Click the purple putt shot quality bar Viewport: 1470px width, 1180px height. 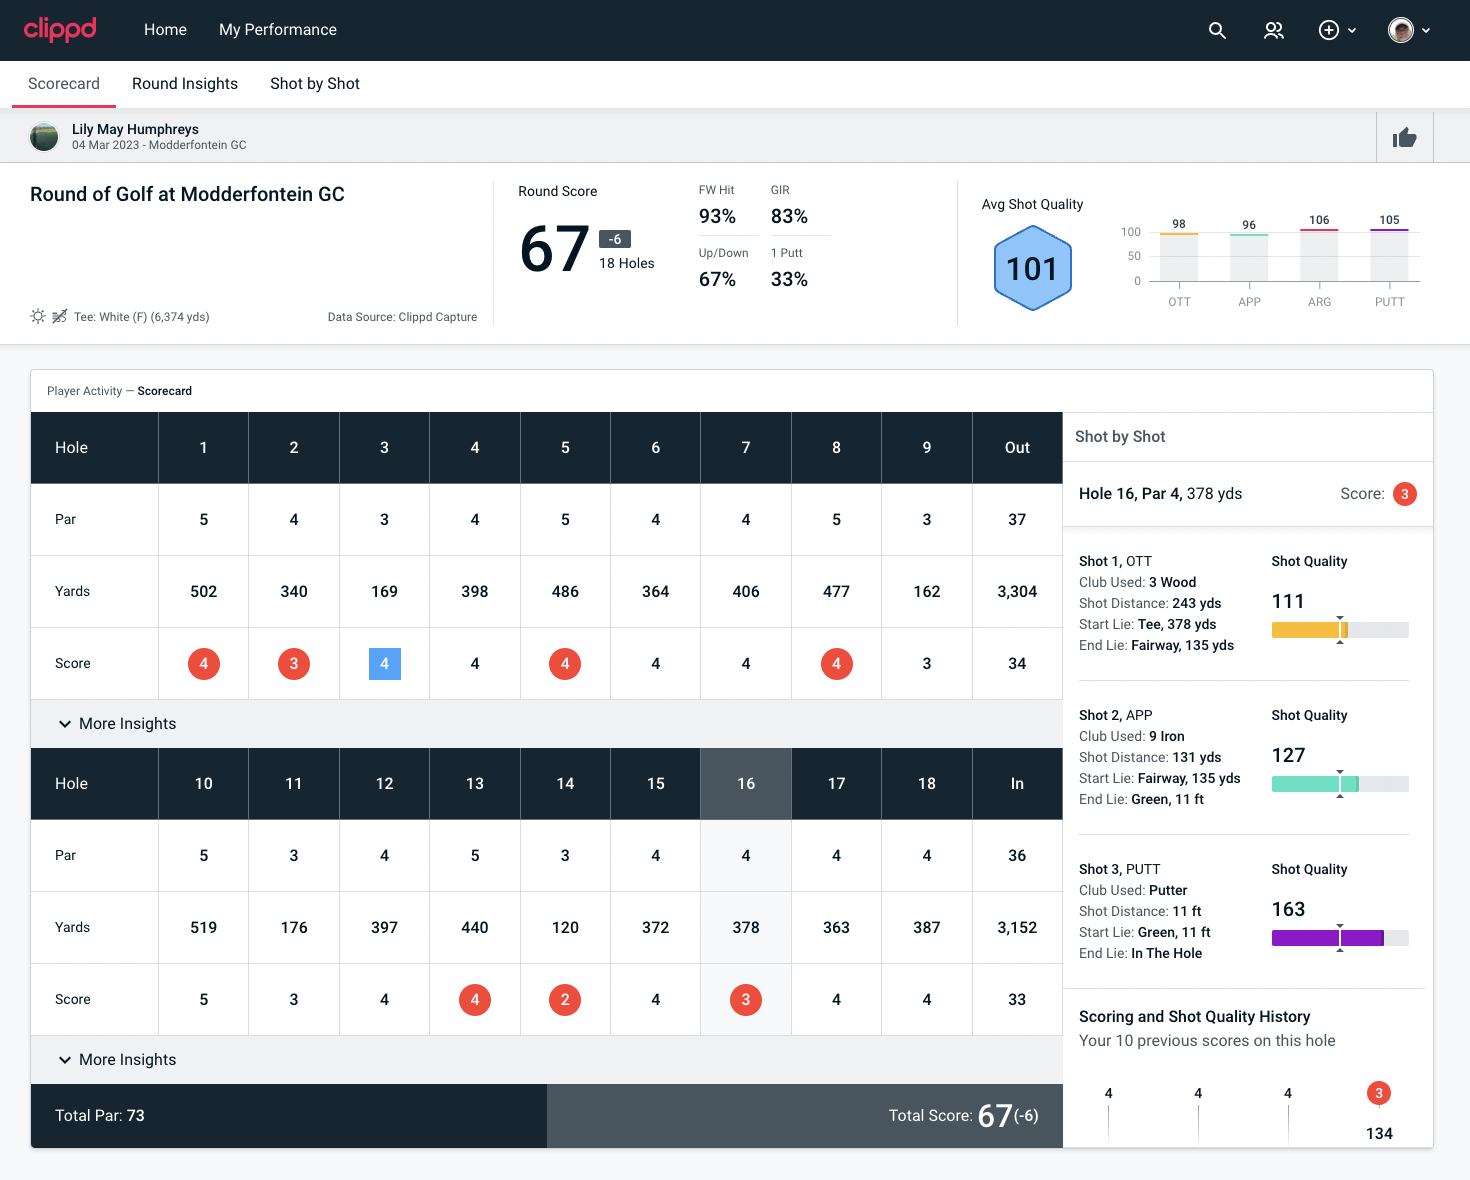point(1327,938)
